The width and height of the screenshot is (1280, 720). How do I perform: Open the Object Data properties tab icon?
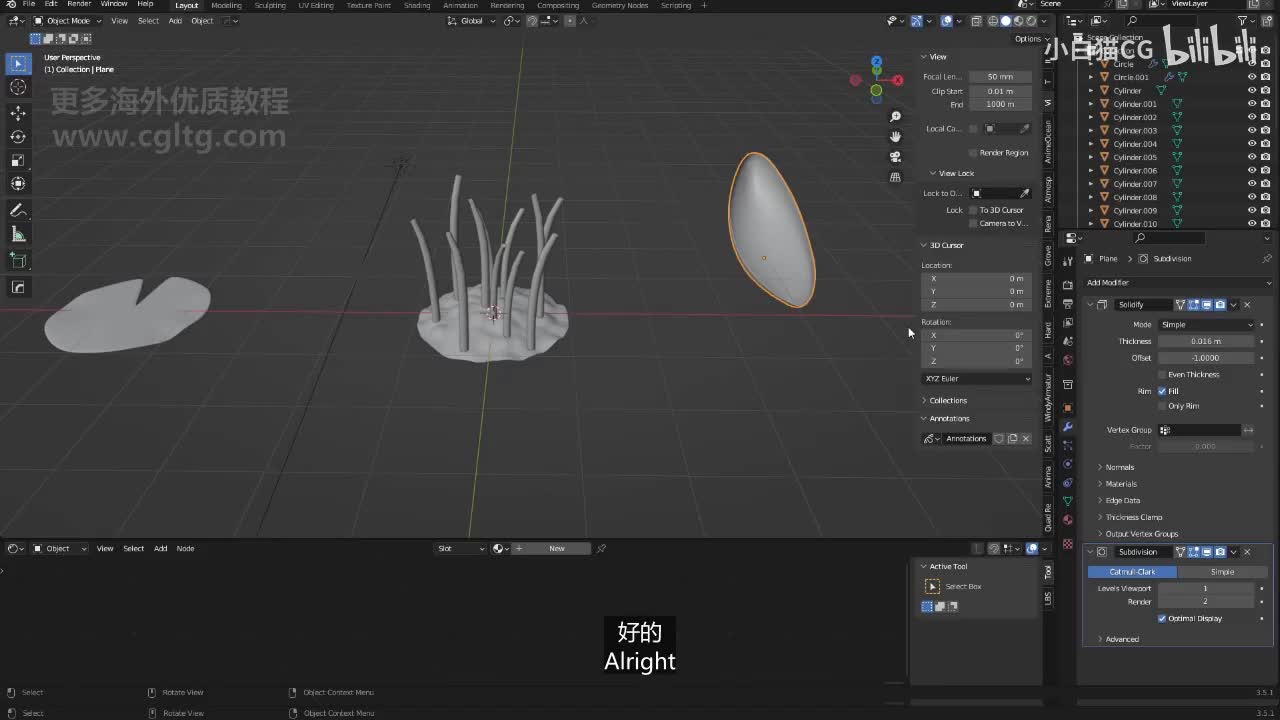(1068, 501)
